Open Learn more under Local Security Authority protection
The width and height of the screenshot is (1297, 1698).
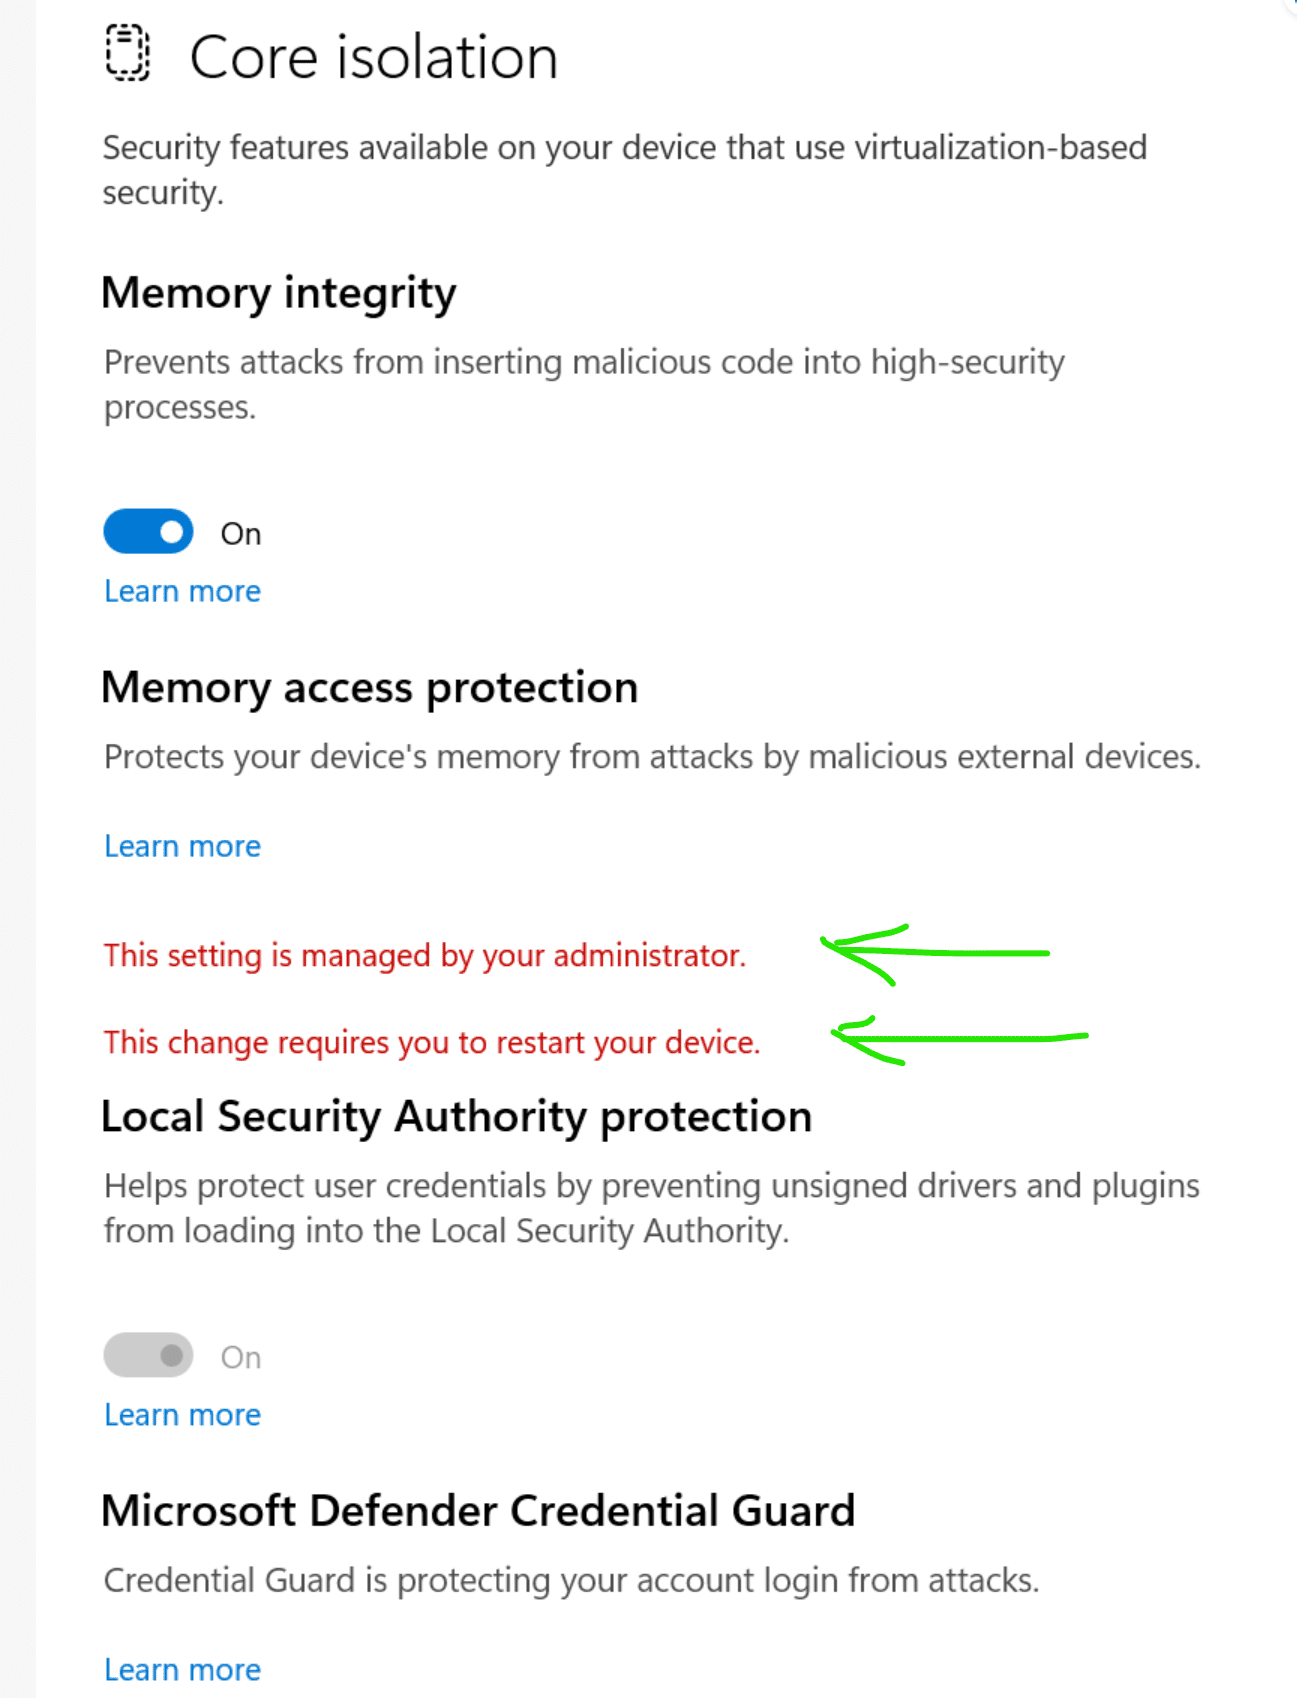tap(182, 1415)
